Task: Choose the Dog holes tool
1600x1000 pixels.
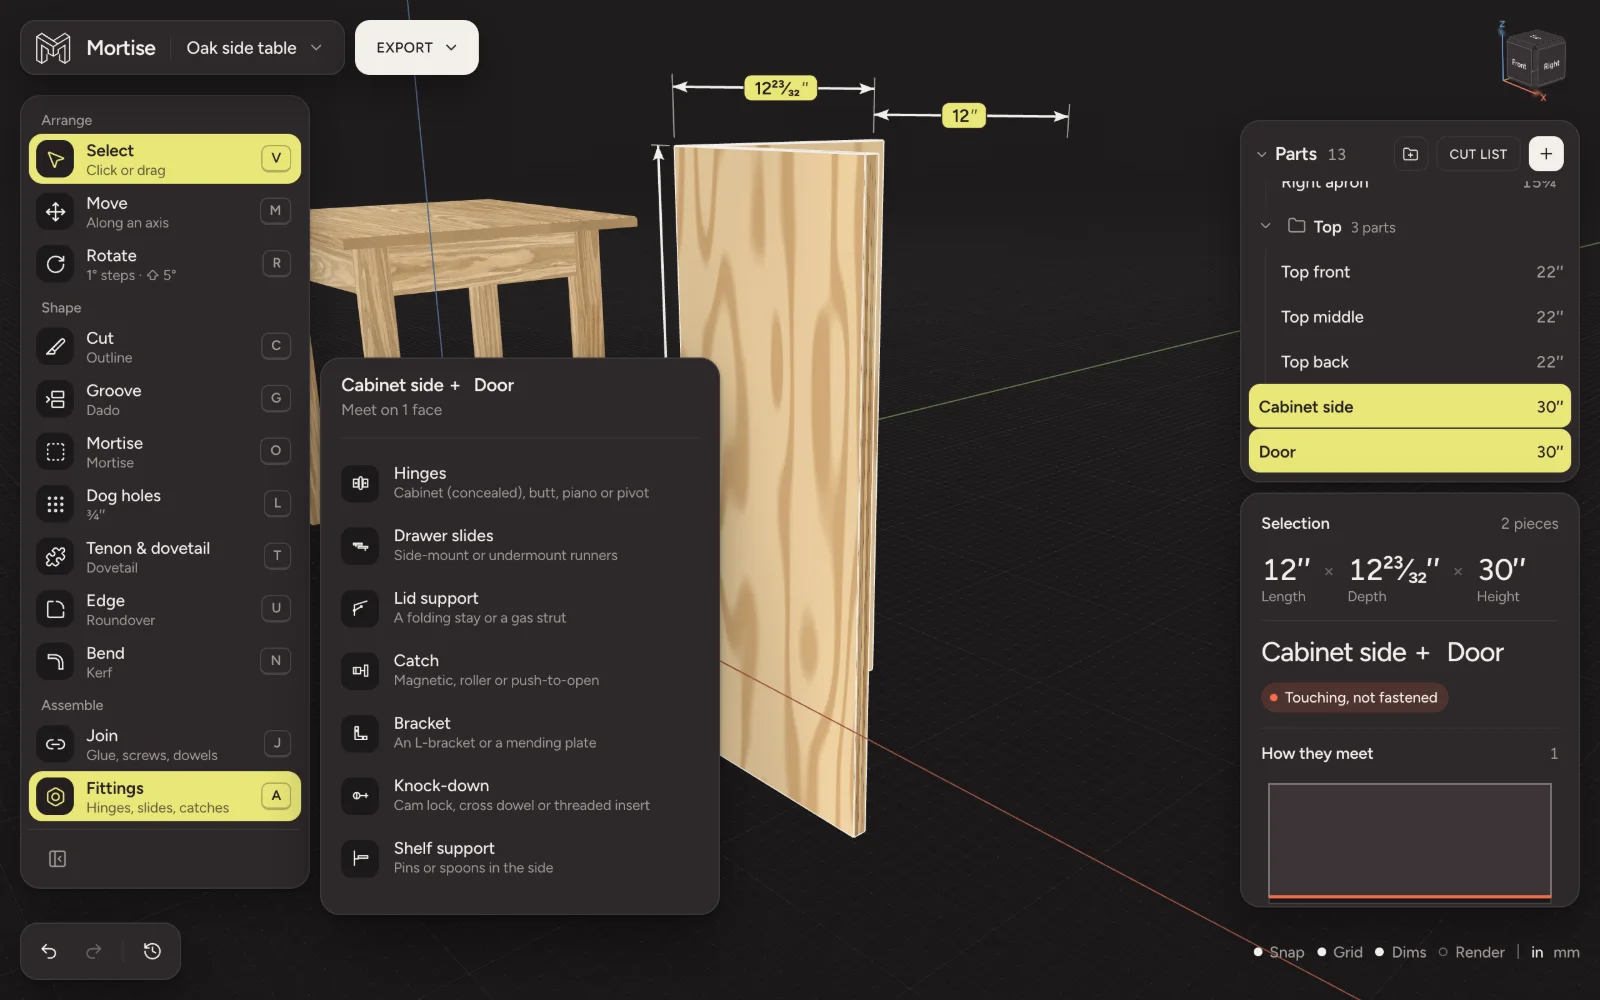Action: [165, 504]
